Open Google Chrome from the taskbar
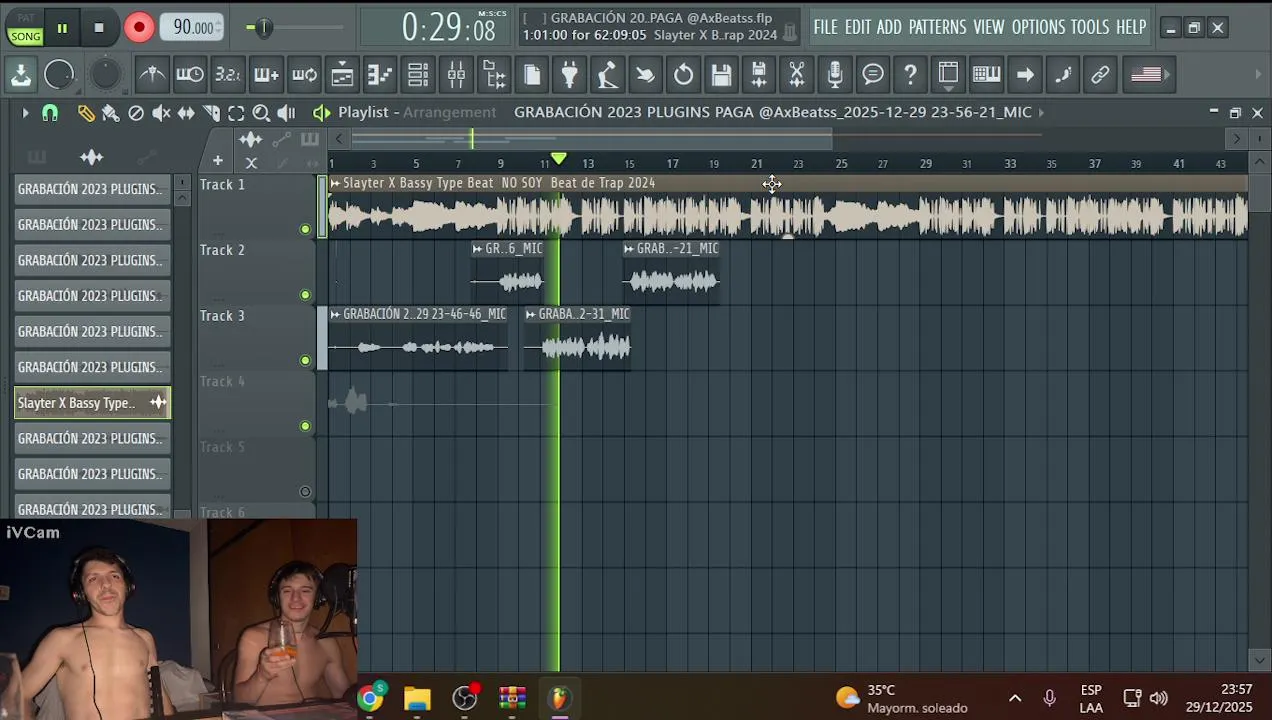 click(x=370, y=698)
